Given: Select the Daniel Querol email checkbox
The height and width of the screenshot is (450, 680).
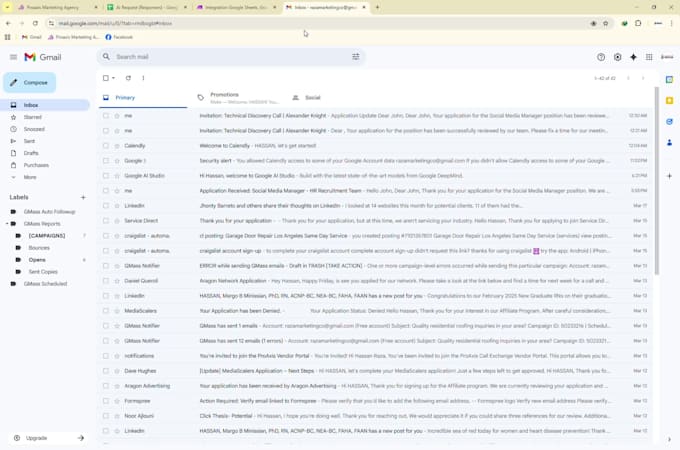Looking at the screenshot, I should tap(106, 280).
